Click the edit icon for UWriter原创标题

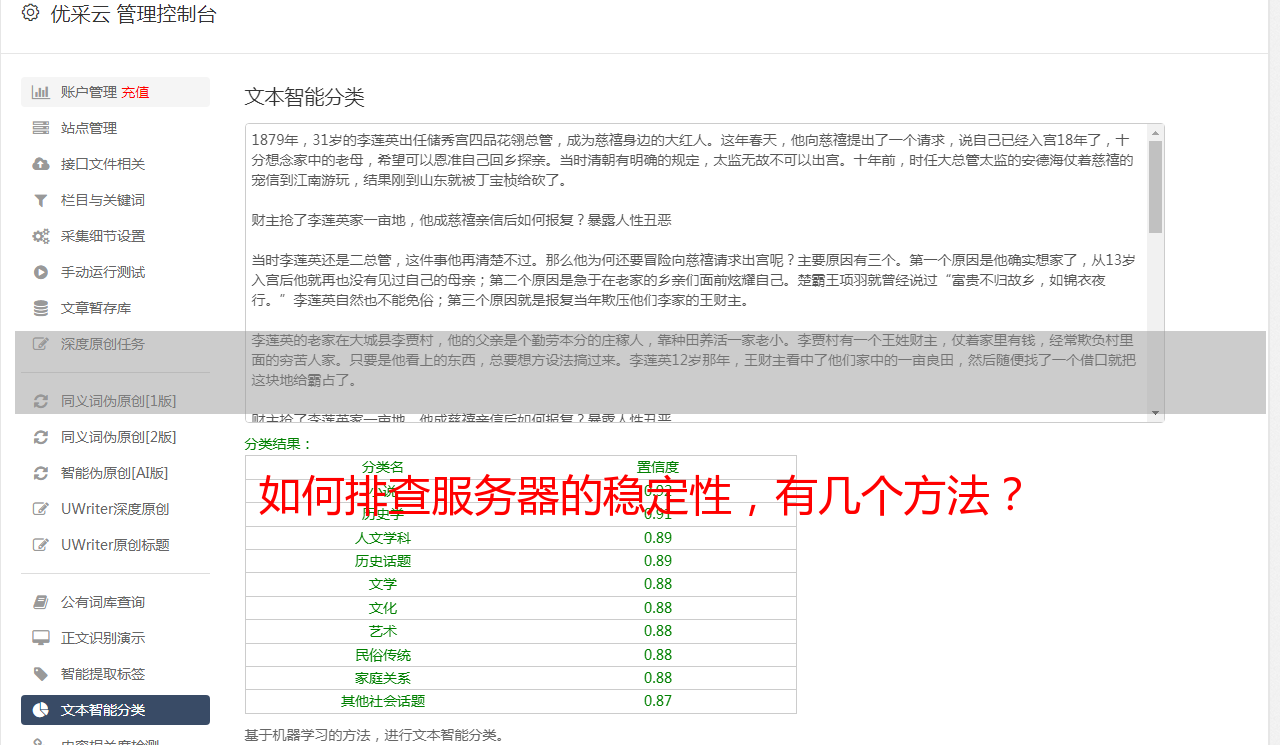(x=41, y=545)
